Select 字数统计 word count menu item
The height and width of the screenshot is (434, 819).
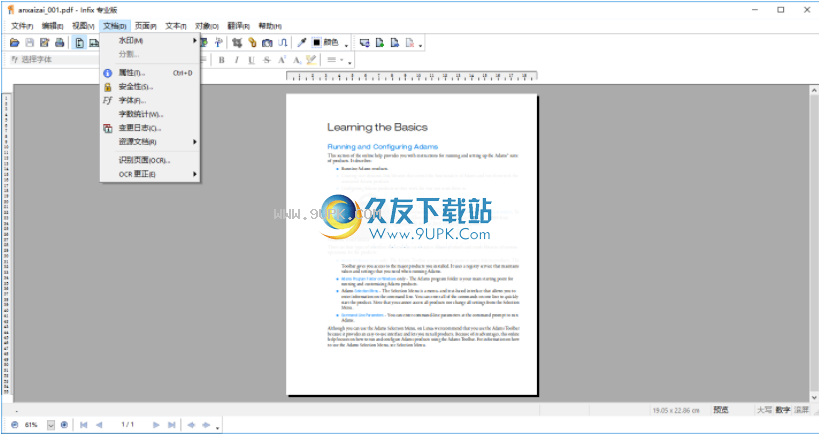(x=150, y=114)
